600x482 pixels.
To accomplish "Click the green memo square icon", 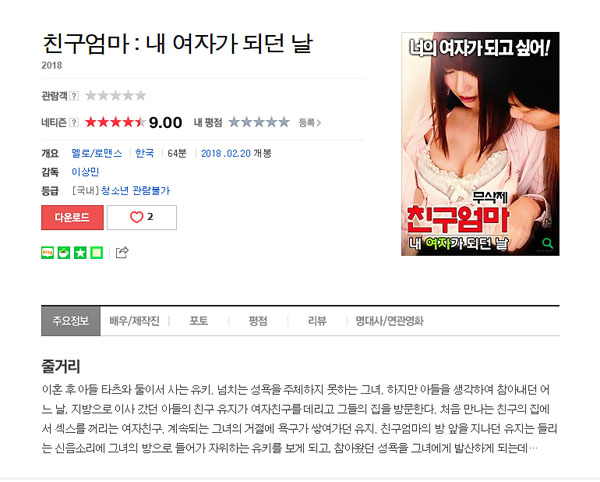I will tap(97, 253).
